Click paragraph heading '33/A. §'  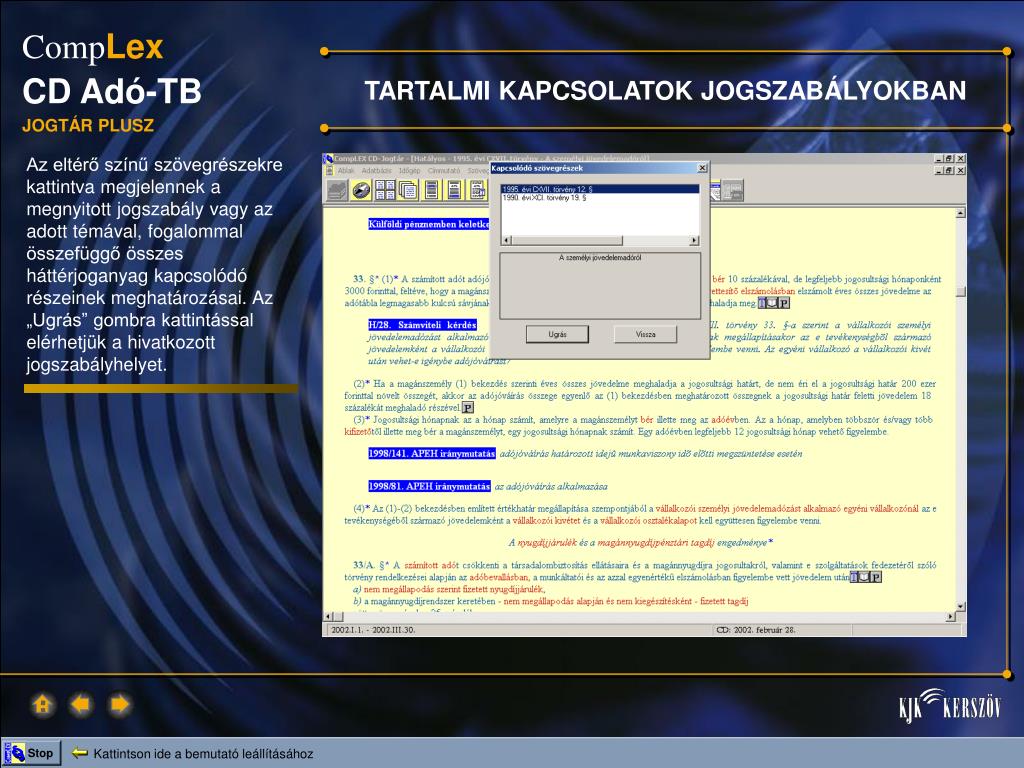[371, 565]
